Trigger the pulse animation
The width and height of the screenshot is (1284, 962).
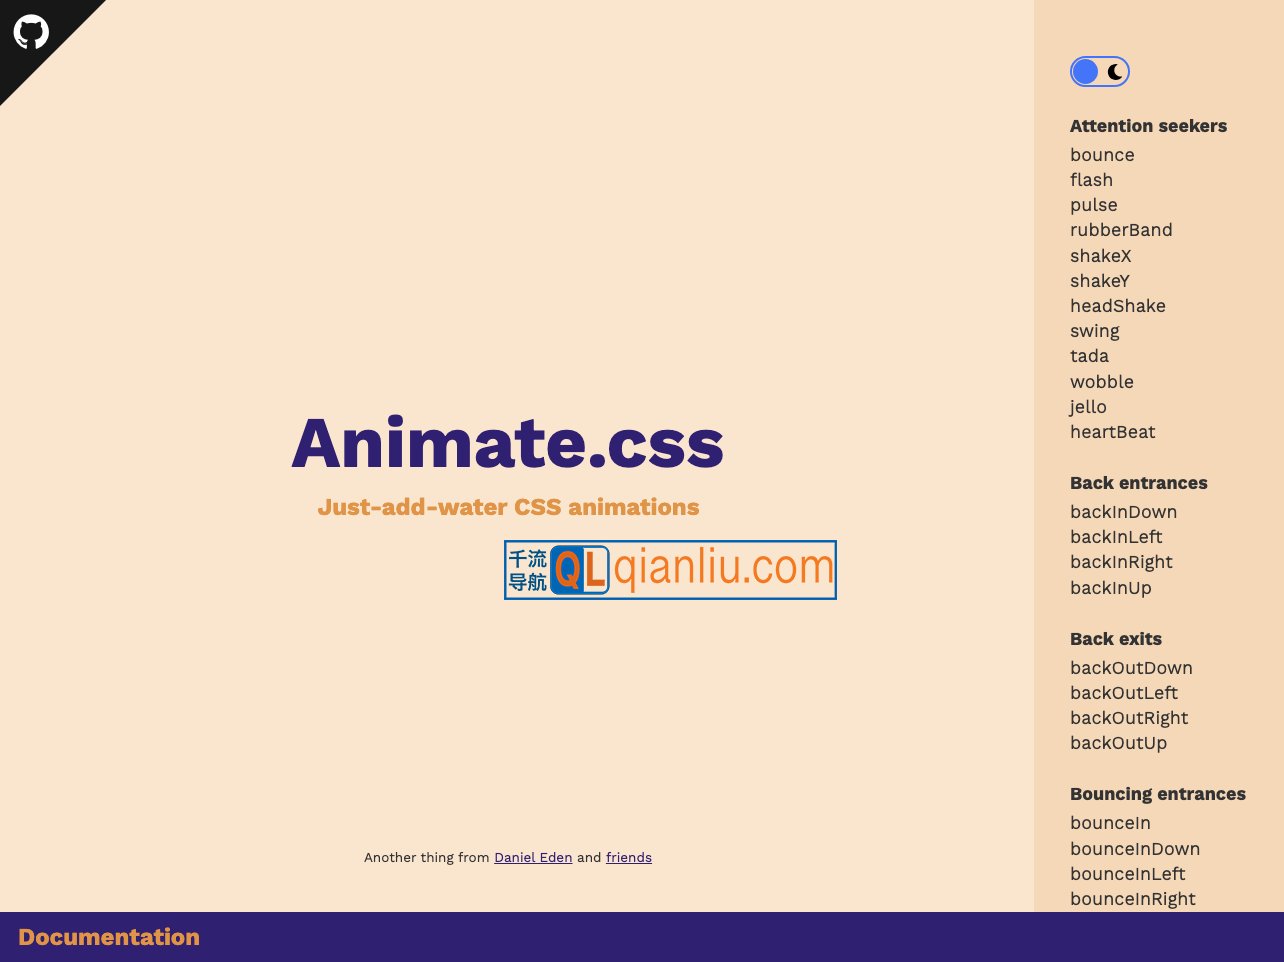pos(1093,205)
